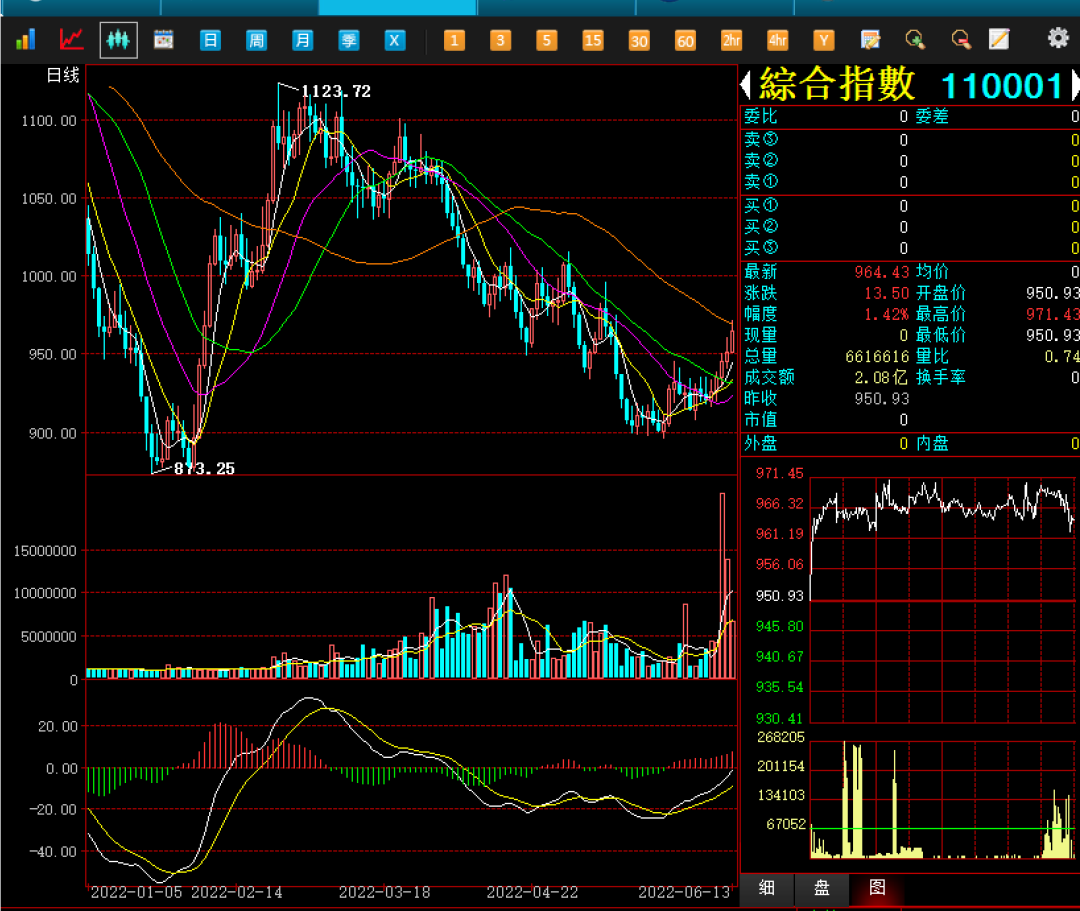Click the 15000000 volume axis label
The image size is (1080, 911).
tap(45, 551)
